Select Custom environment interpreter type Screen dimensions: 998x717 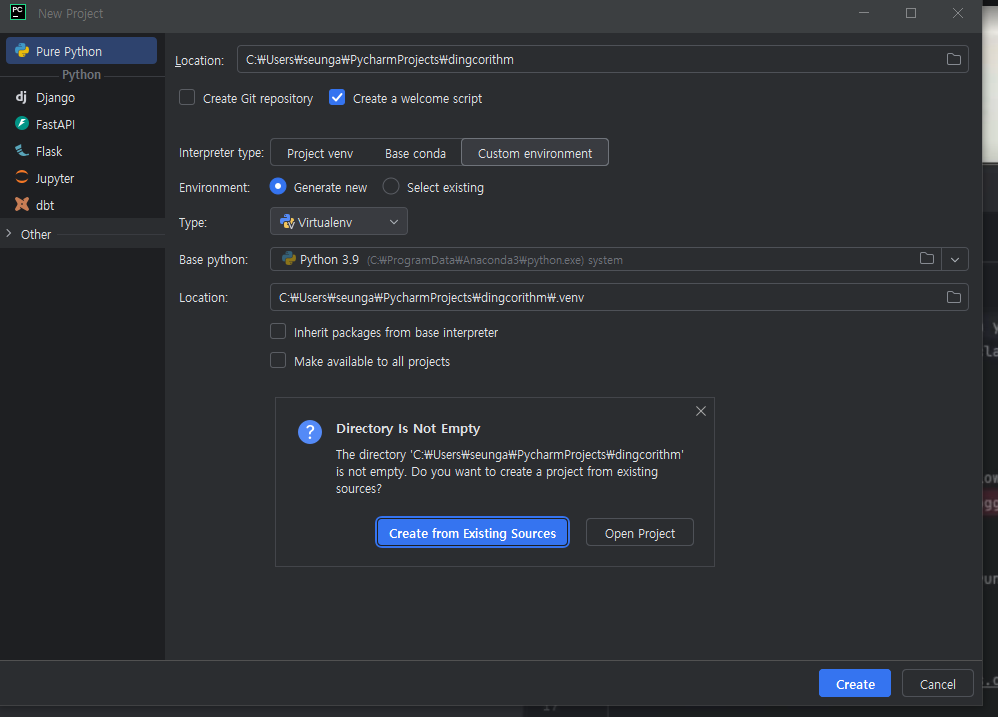535,153
